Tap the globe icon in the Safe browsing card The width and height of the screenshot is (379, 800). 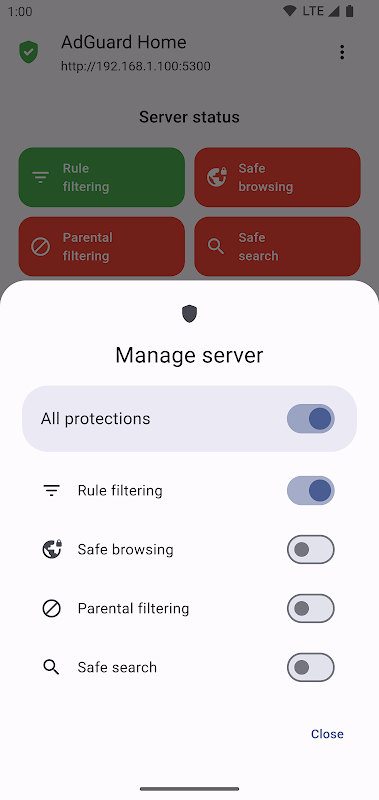(x=217, y=178)
